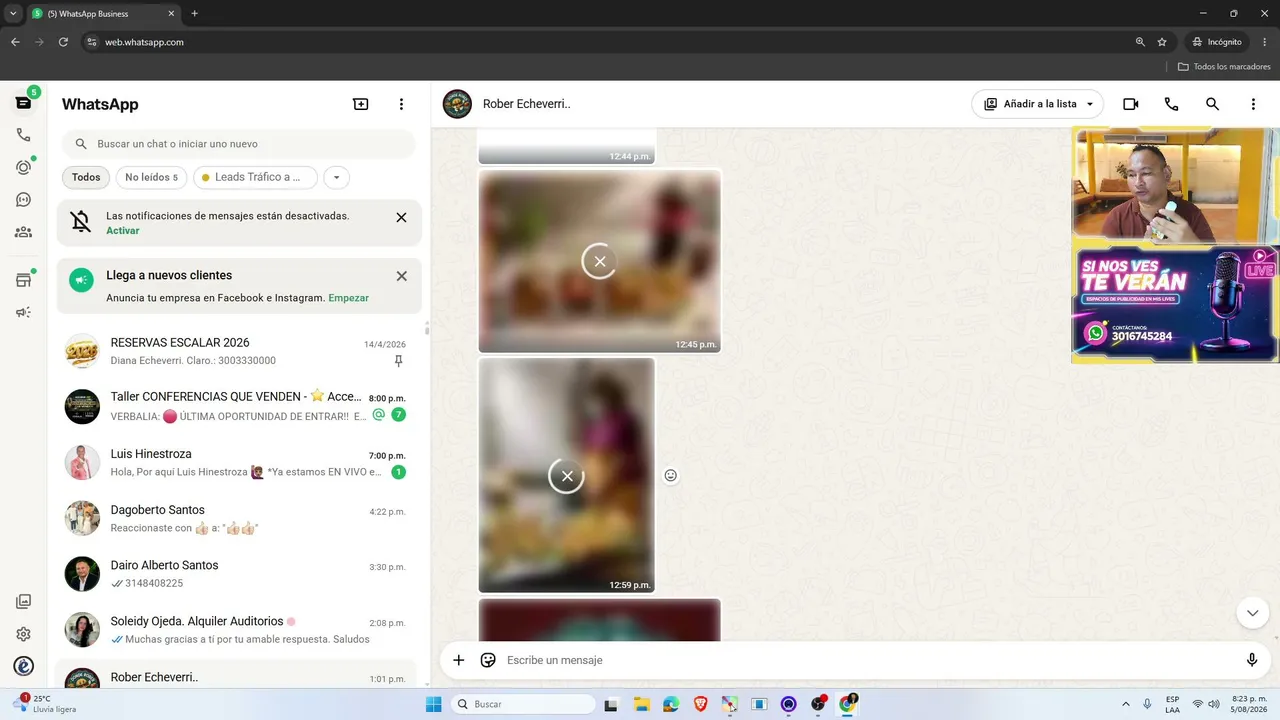Viewport: 1280px width, 720px height.
Task: Open 'Todos los marcadores' bookmarks folder
Action: (x=1224, y=66)
